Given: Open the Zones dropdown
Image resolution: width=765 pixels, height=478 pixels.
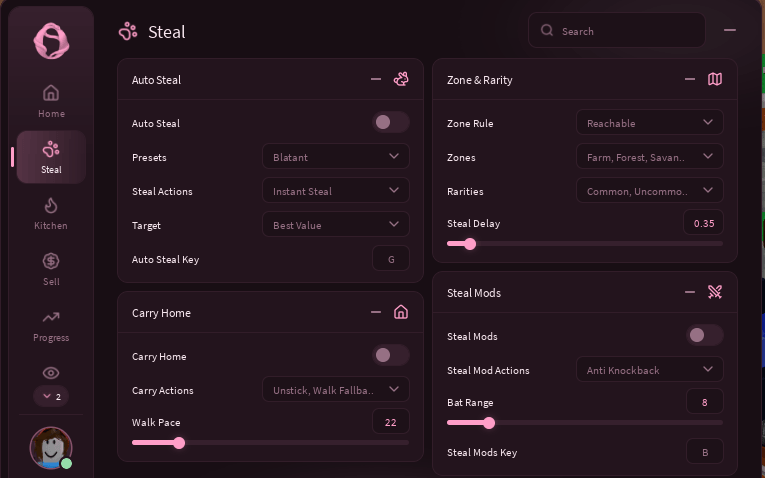Looking at the screenshot, I should 650,157.
